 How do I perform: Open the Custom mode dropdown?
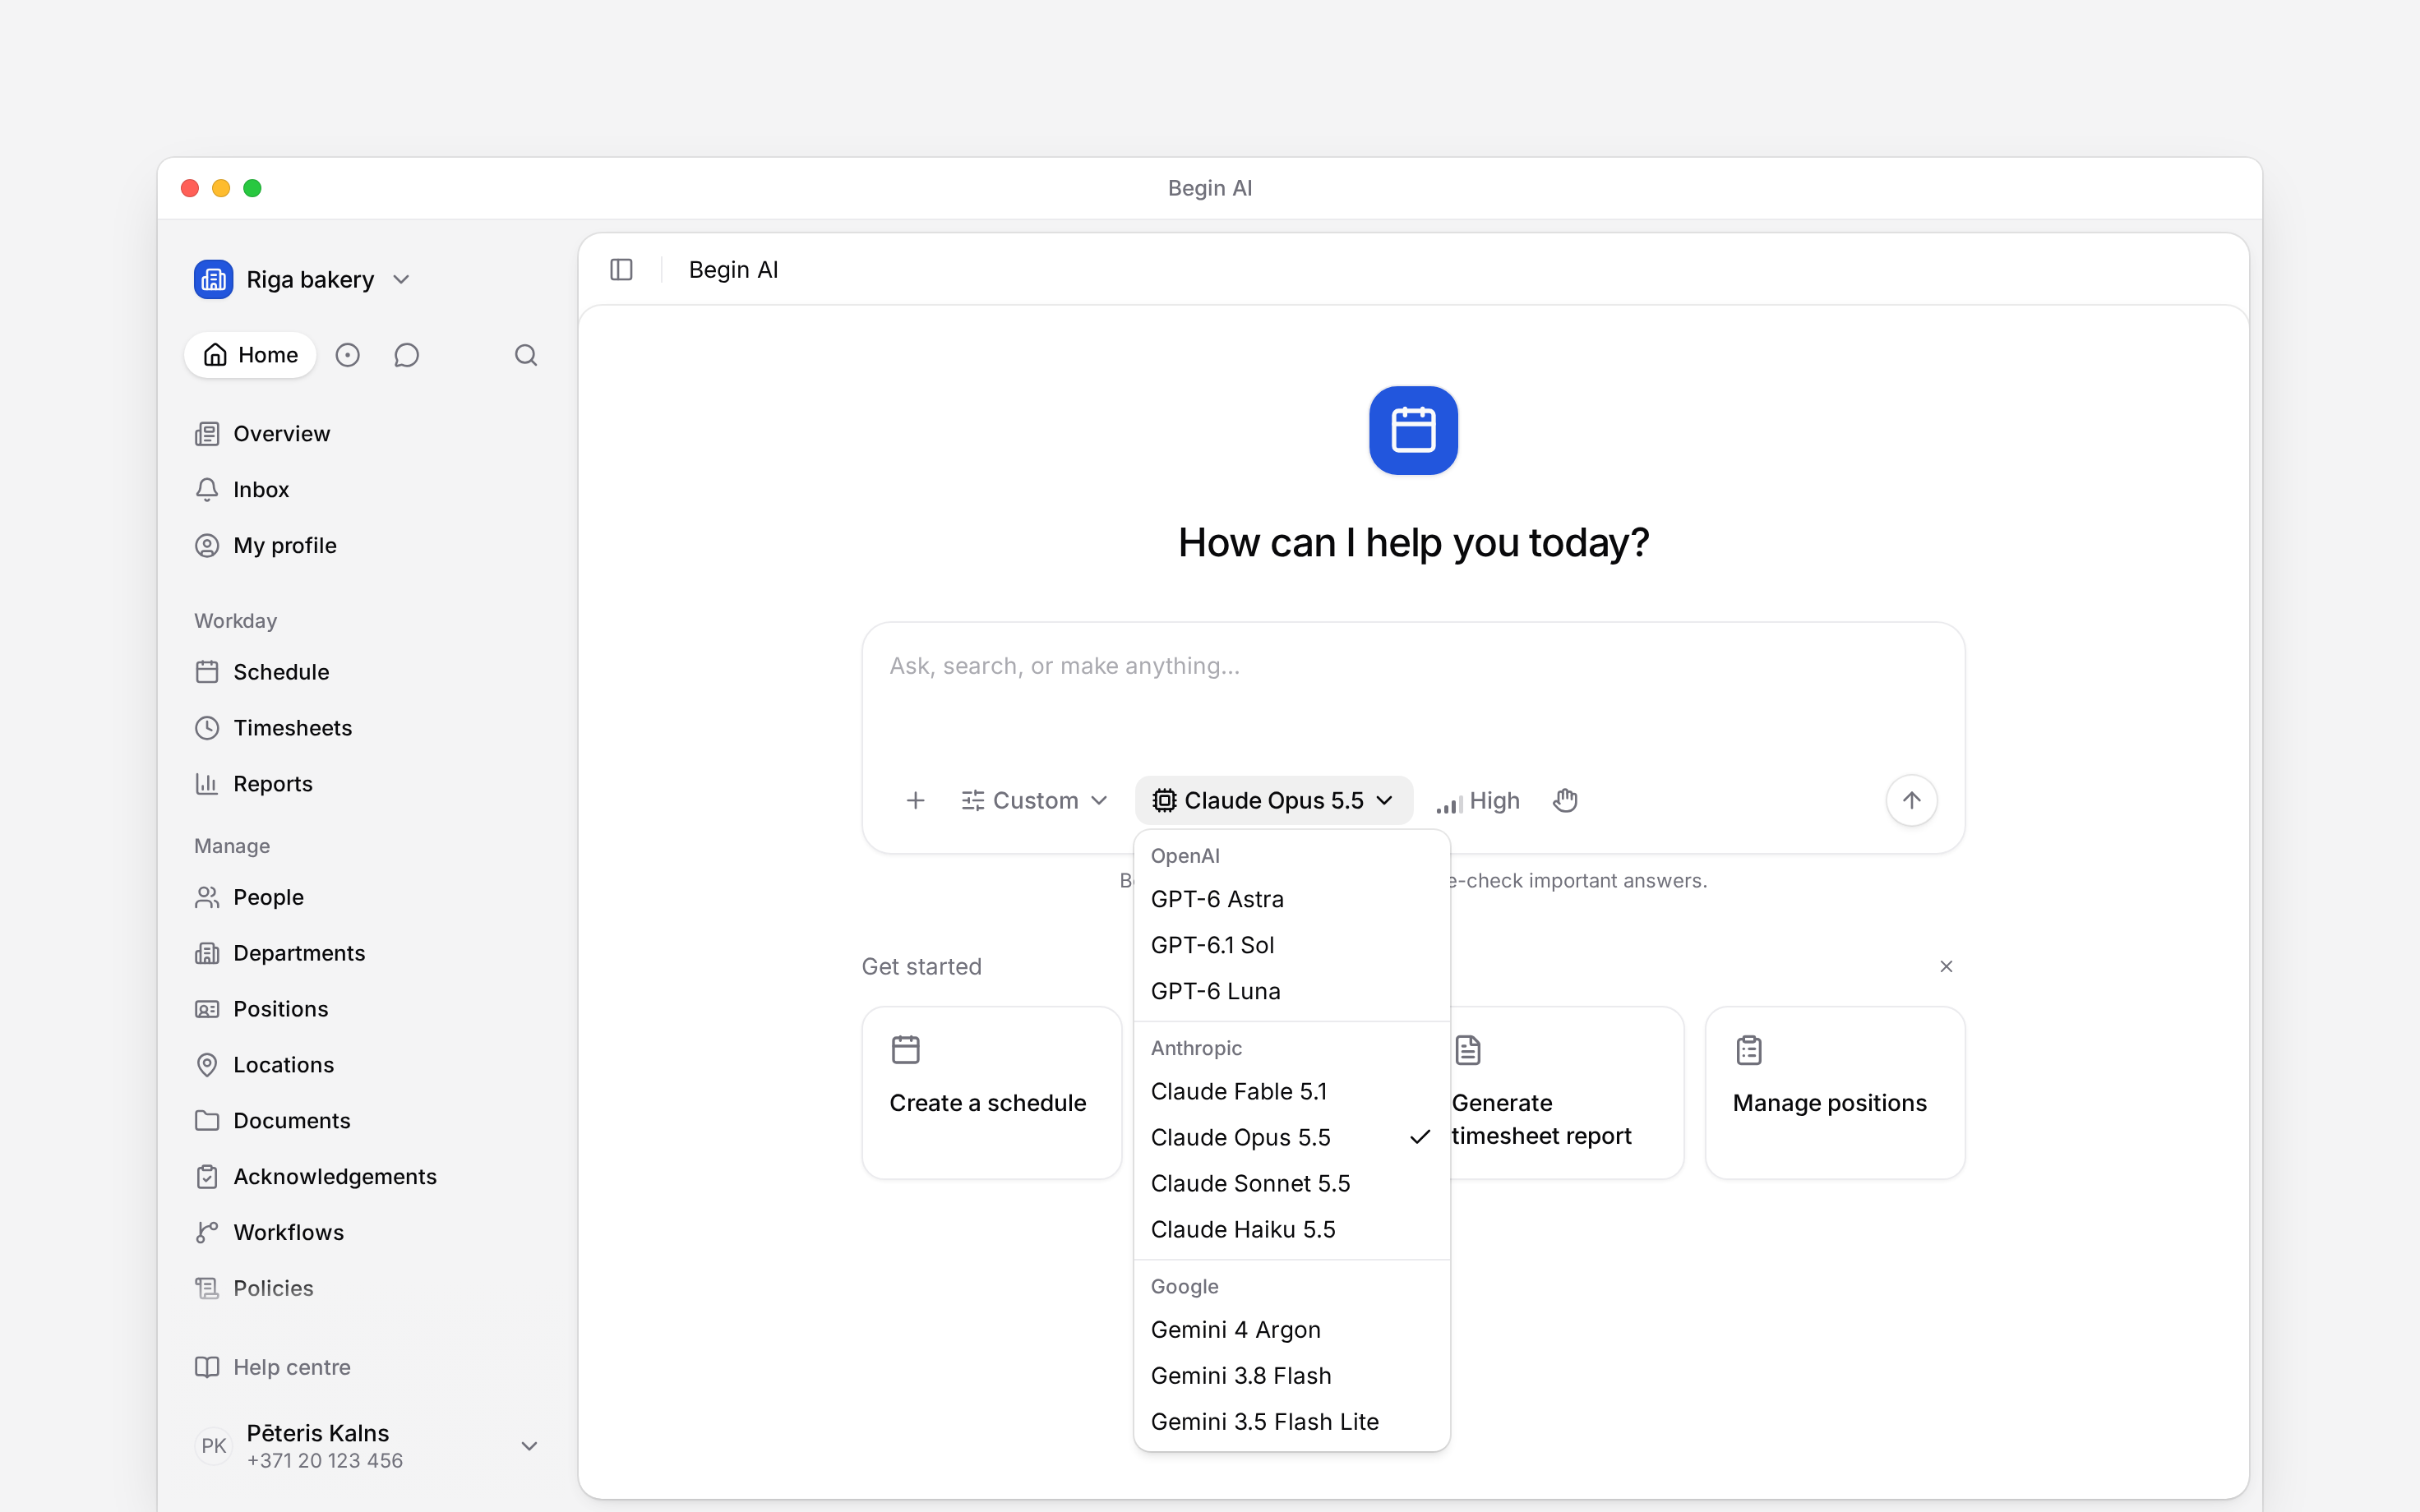pyautogui.click(x=1034, y=801)
